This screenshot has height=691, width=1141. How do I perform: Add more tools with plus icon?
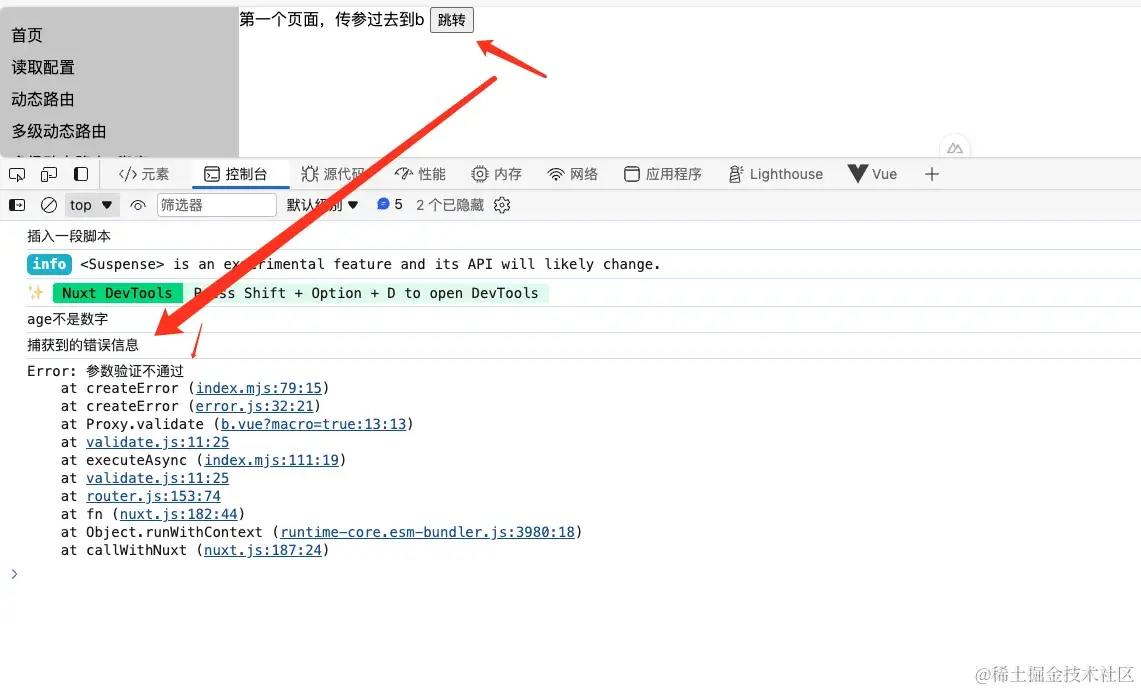(x=932, y=175)
